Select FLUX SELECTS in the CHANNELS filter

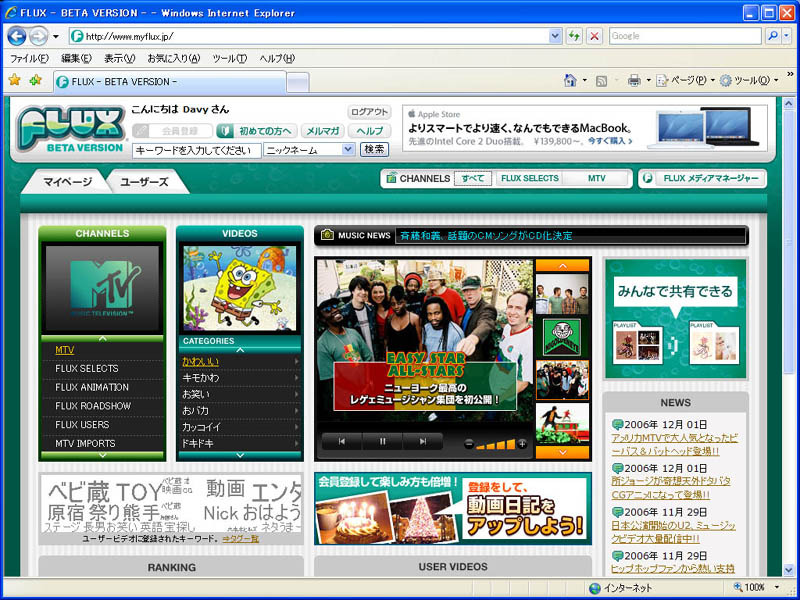(x=530, y=179)
